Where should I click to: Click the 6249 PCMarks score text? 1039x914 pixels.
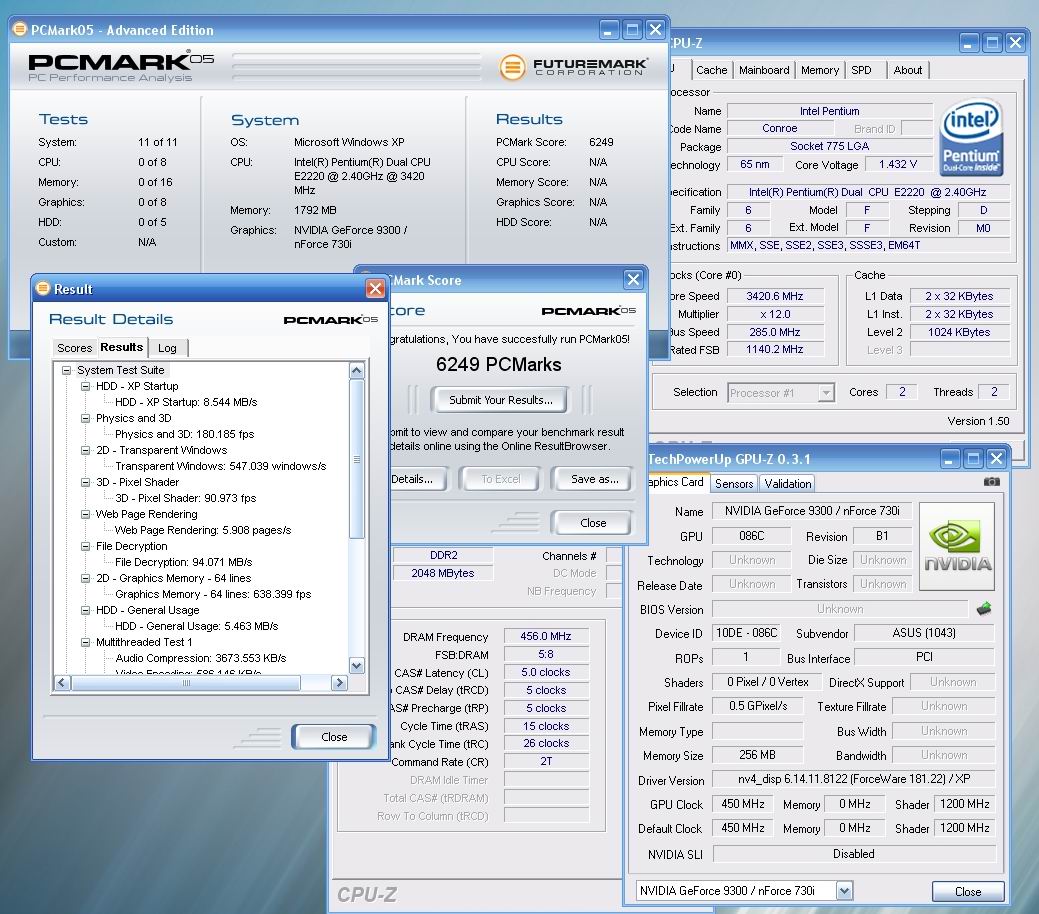(498, 365)
